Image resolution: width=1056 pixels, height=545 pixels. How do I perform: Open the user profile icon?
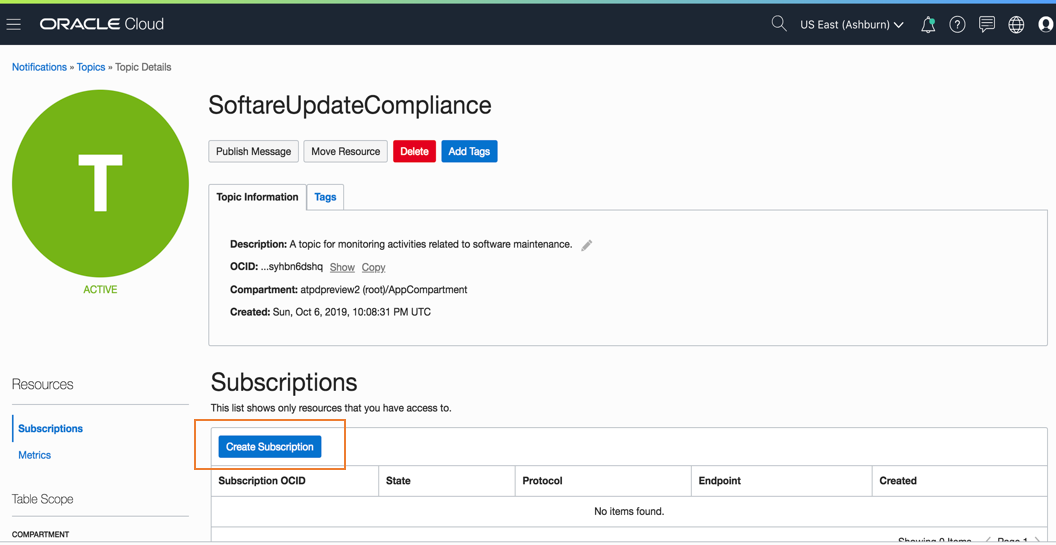coord(1045,25)
